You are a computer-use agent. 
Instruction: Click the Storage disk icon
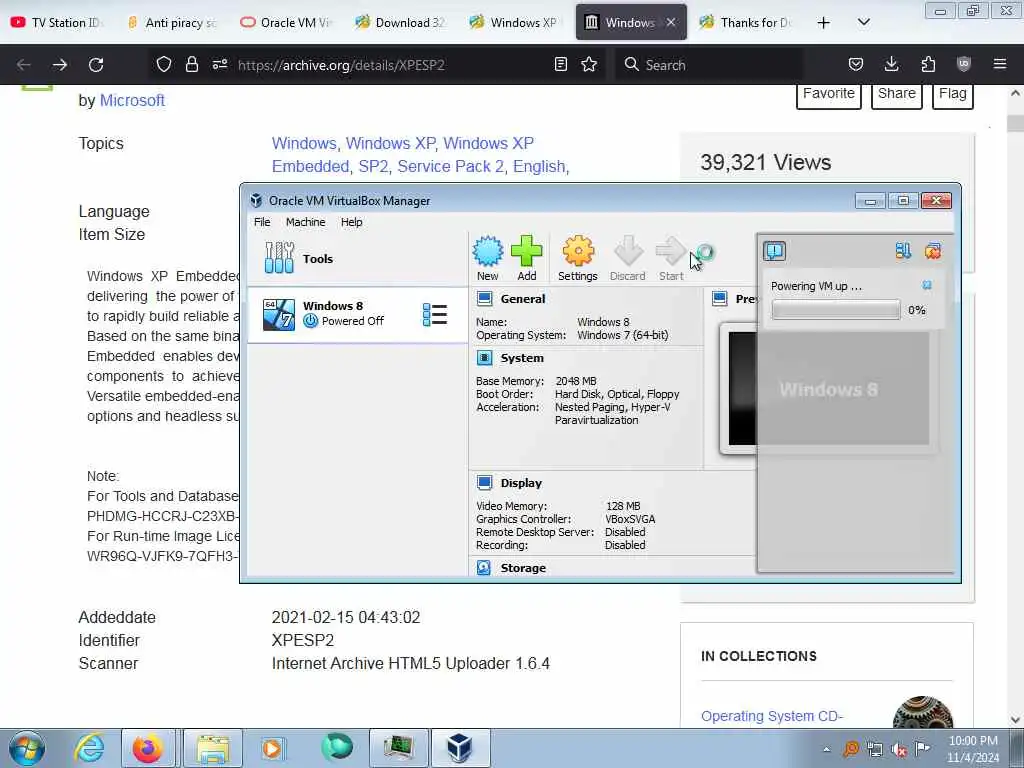484,568
